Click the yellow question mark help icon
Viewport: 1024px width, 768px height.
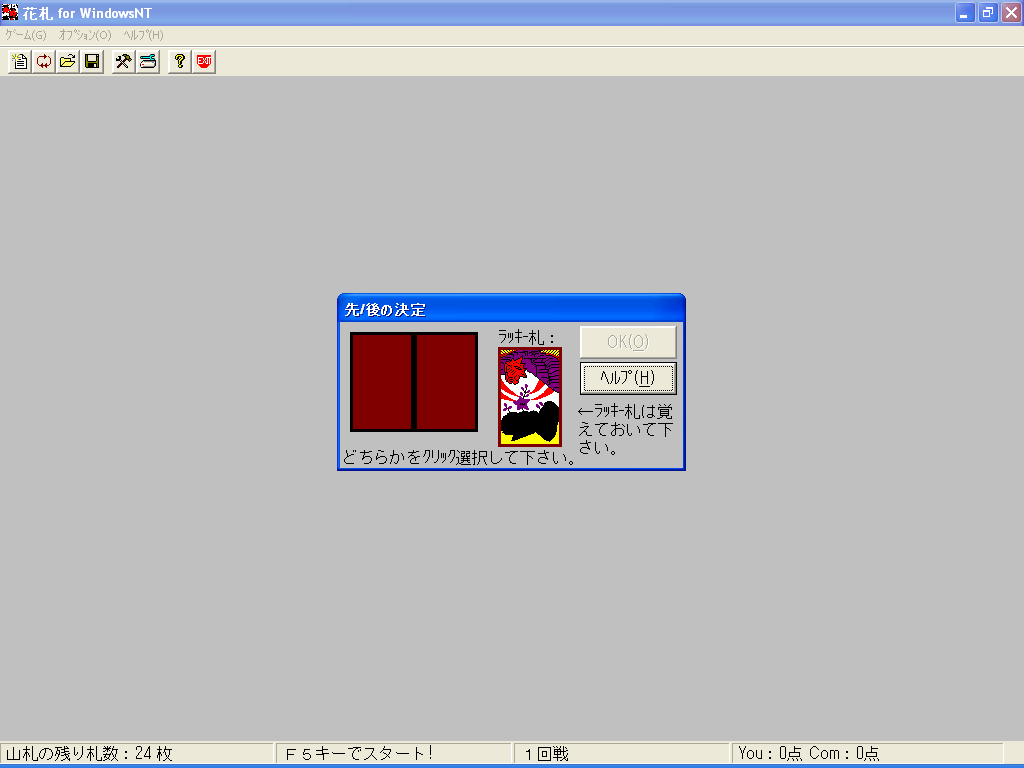(180, 61)
